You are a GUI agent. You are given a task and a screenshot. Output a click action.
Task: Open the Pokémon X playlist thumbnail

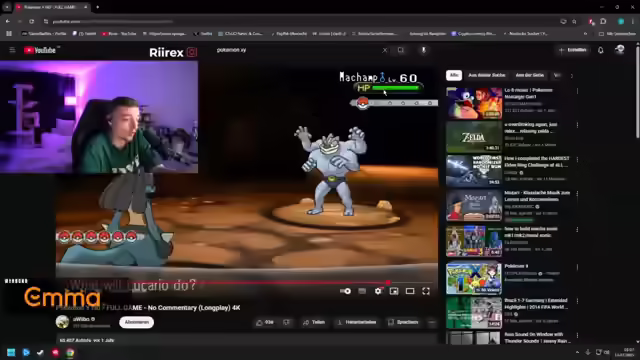tap(474, 278)
